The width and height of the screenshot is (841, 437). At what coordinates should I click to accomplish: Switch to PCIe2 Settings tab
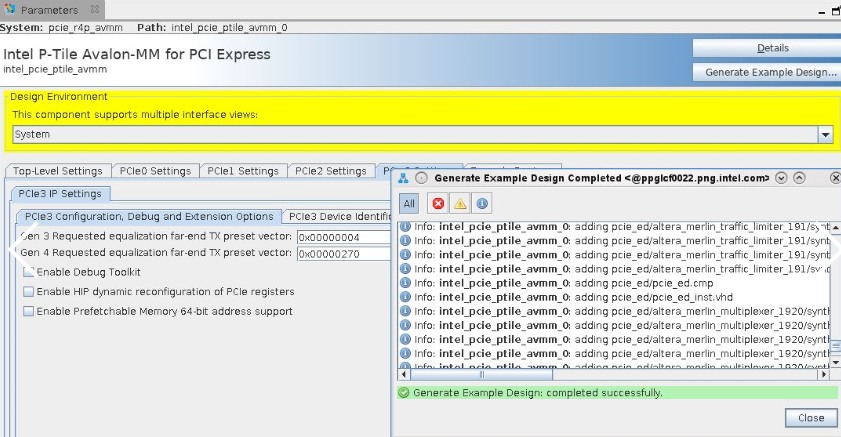pyautogui.click(x=330, y=171)
